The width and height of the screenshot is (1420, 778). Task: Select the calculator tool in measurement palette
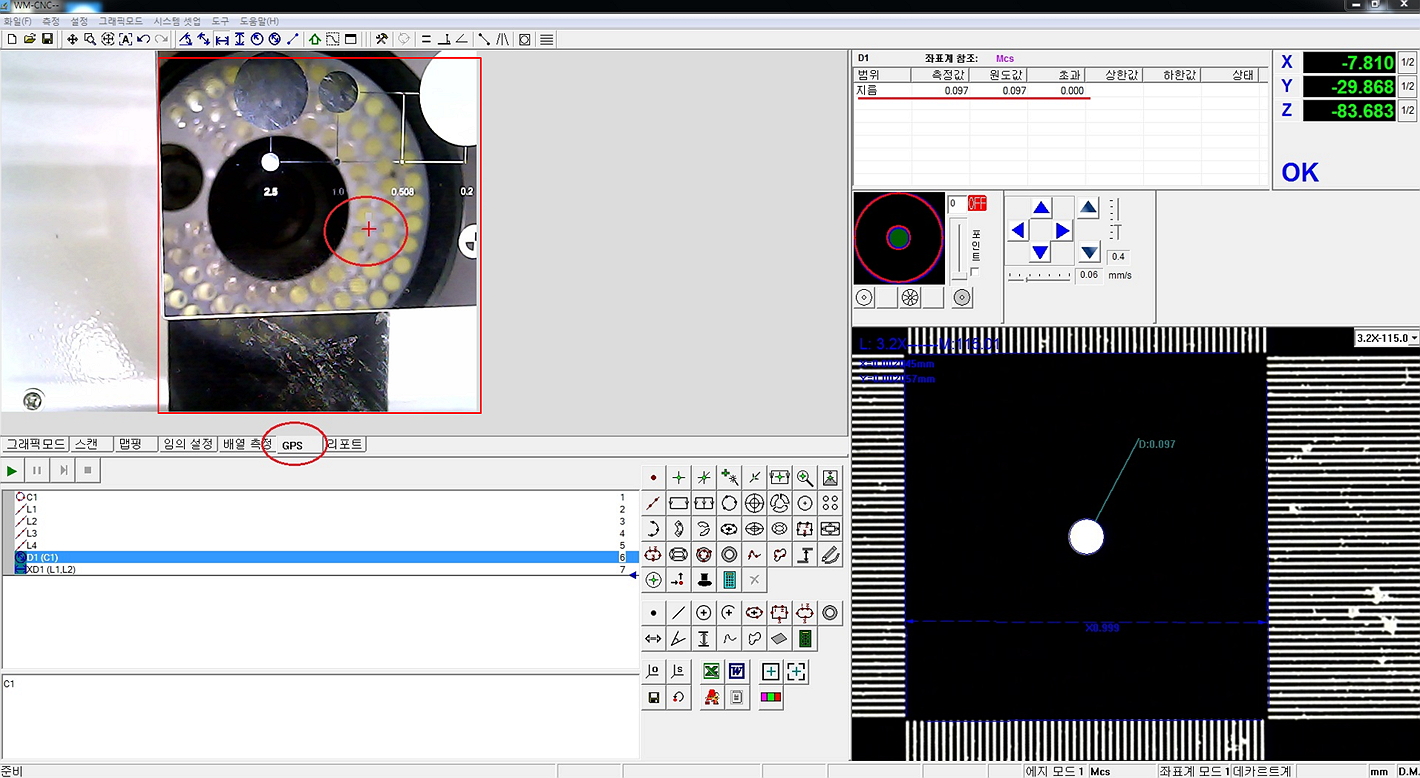pos(729,580)
